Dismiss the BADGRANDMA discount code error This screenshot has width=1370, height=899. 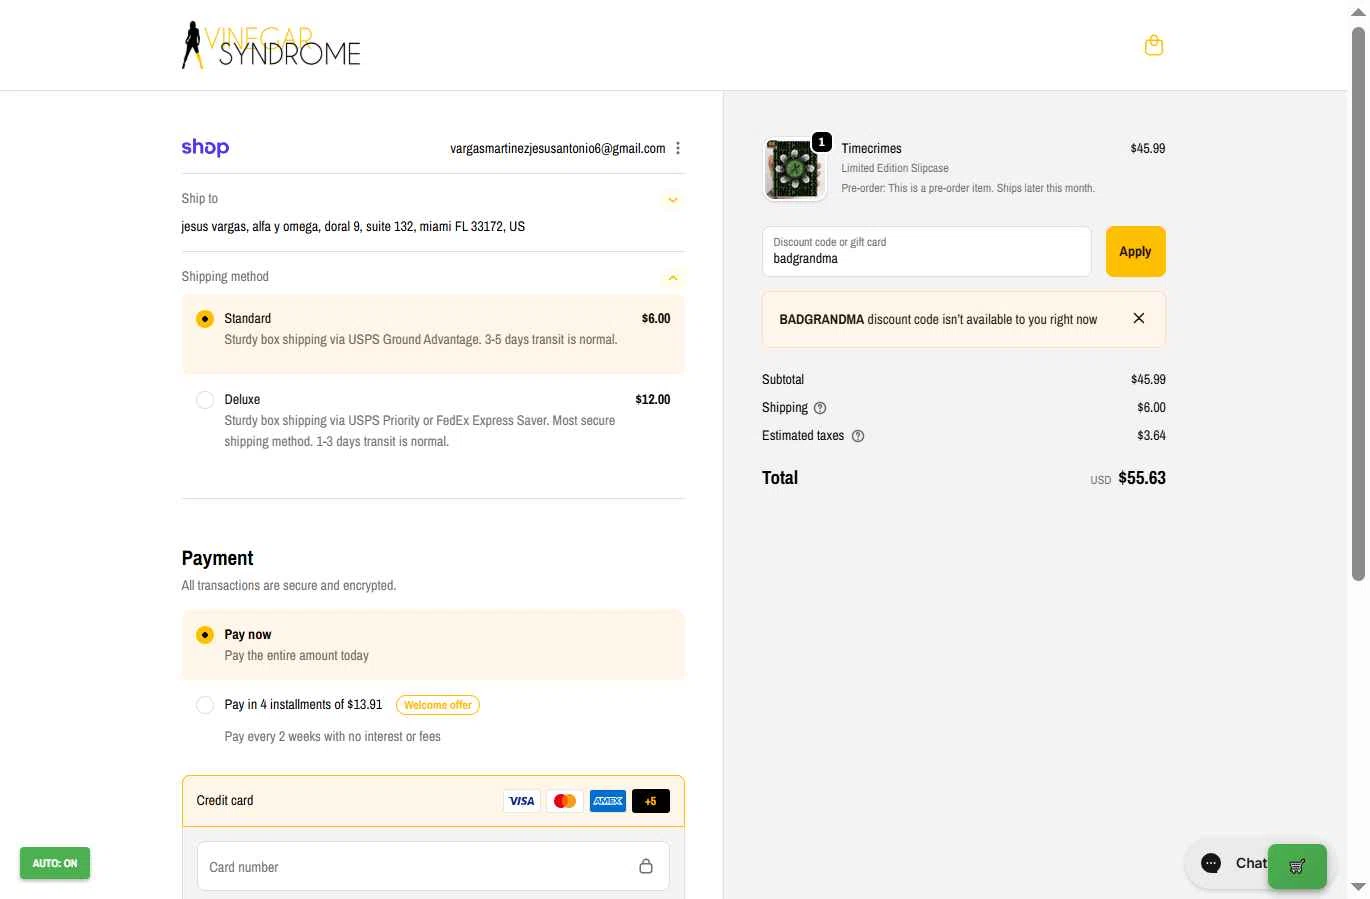pos(1138,318)
